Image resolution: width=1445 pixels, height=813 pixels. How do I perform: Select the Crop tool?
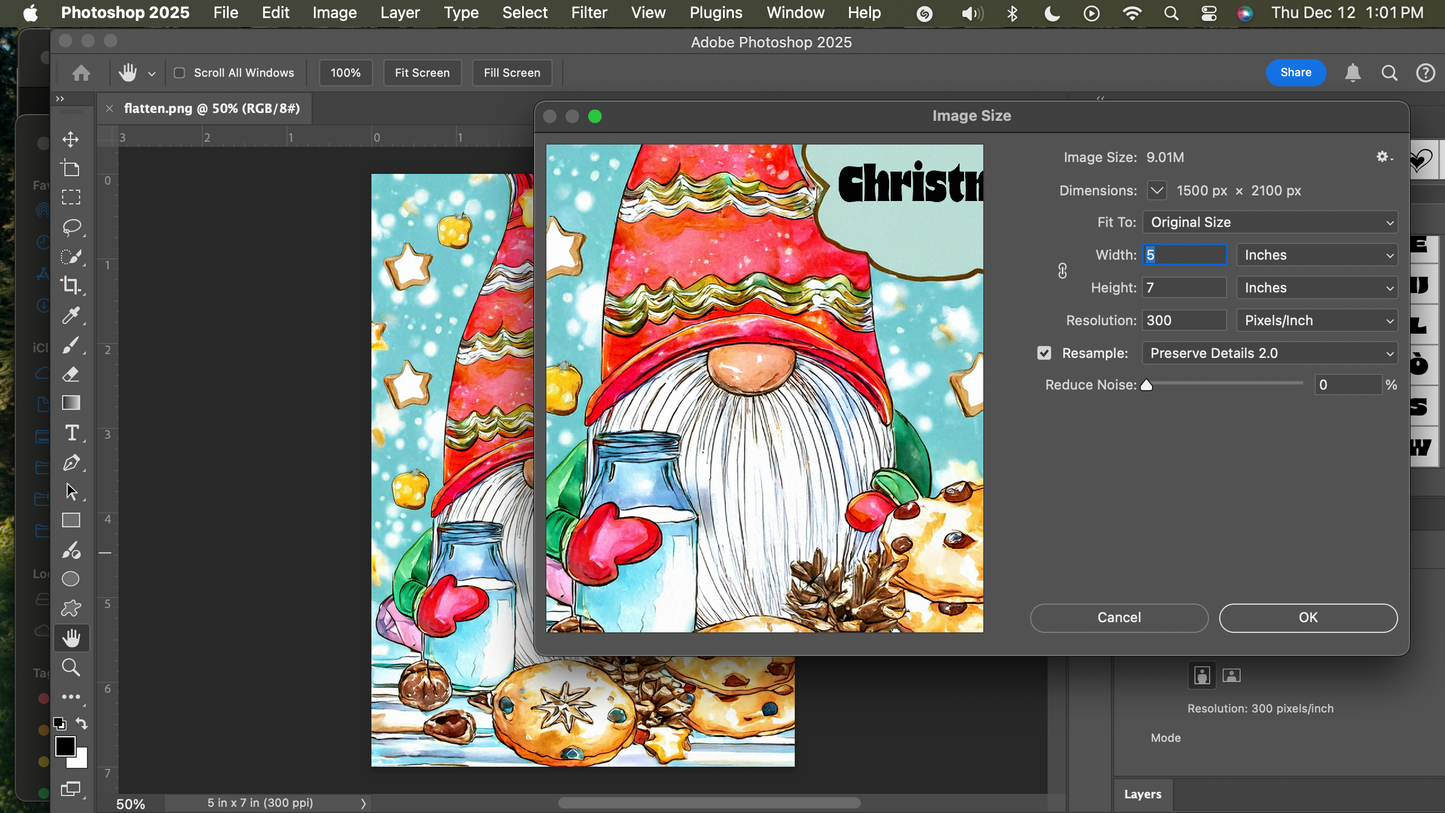71,285
